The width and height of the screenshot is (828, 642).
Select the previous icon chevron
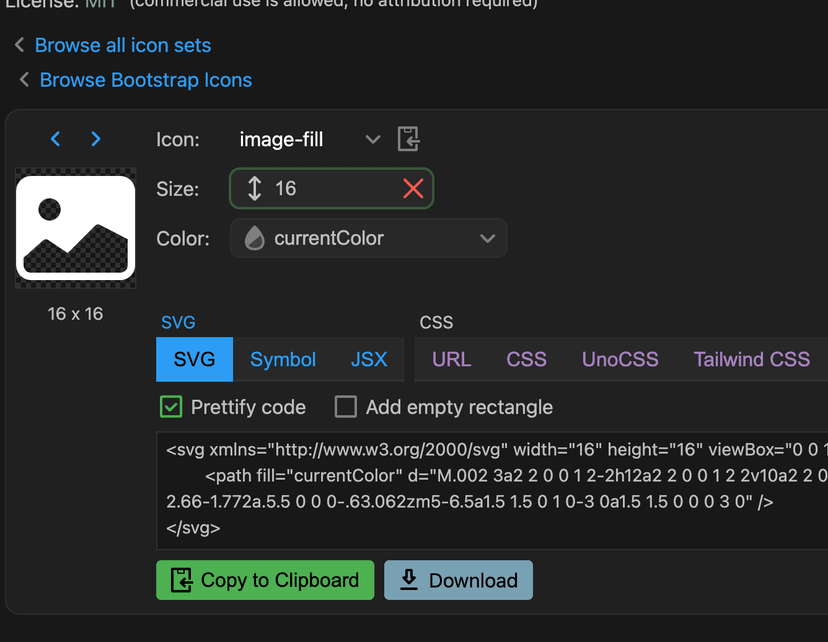(55, 139)
